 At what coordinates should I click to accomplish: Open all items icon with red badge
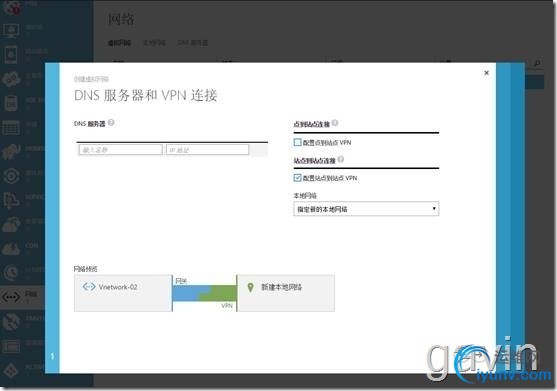11,7
